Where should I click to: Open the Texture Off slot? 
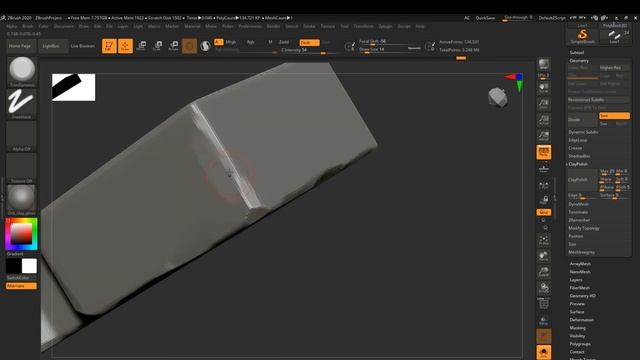[21, 168]
